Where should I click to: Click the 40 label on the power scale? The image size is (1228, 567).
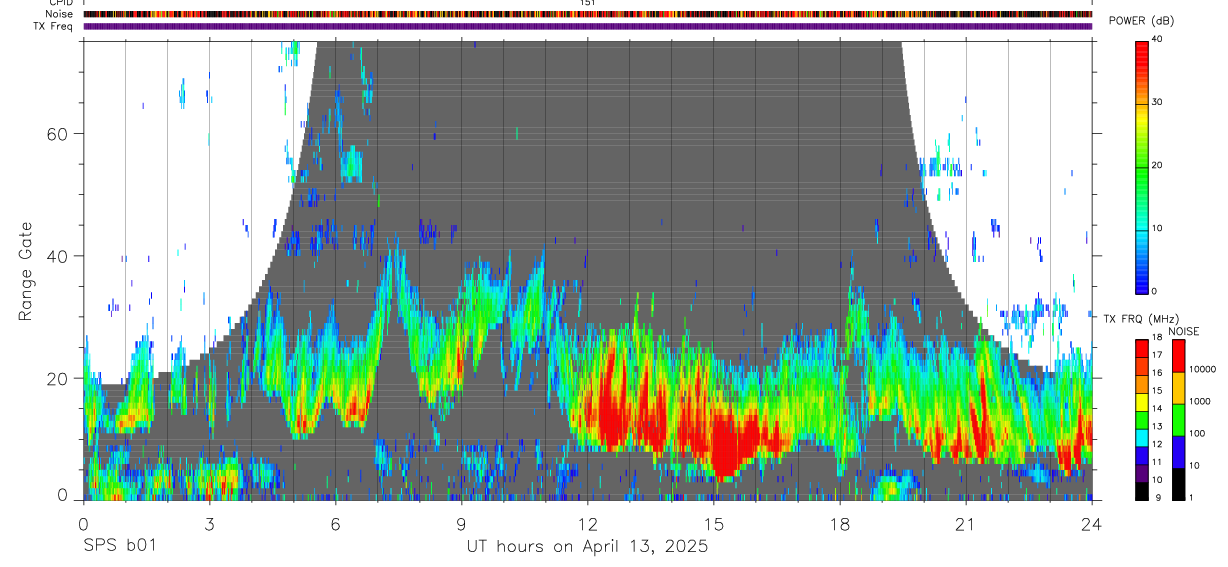[x=1157, y=39]
